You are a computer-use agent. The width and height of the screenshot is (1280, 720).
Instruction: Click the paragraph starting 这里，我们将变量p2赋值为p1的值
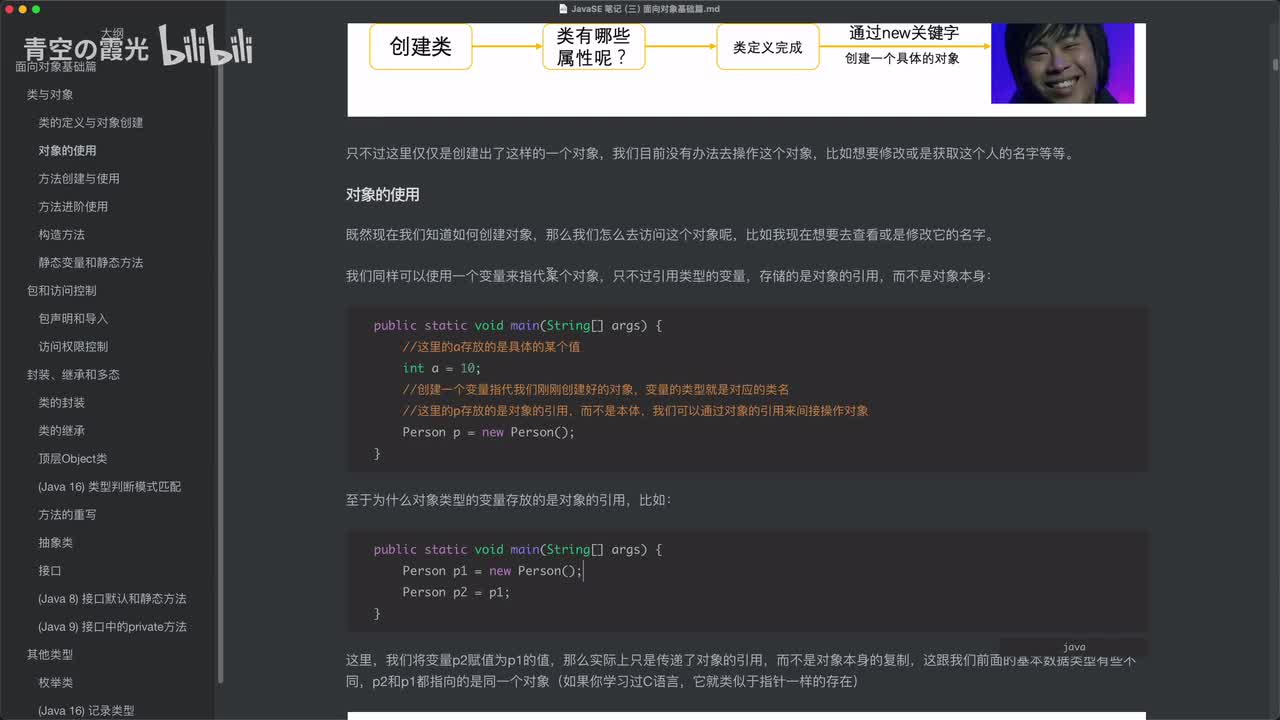(741, 671)
